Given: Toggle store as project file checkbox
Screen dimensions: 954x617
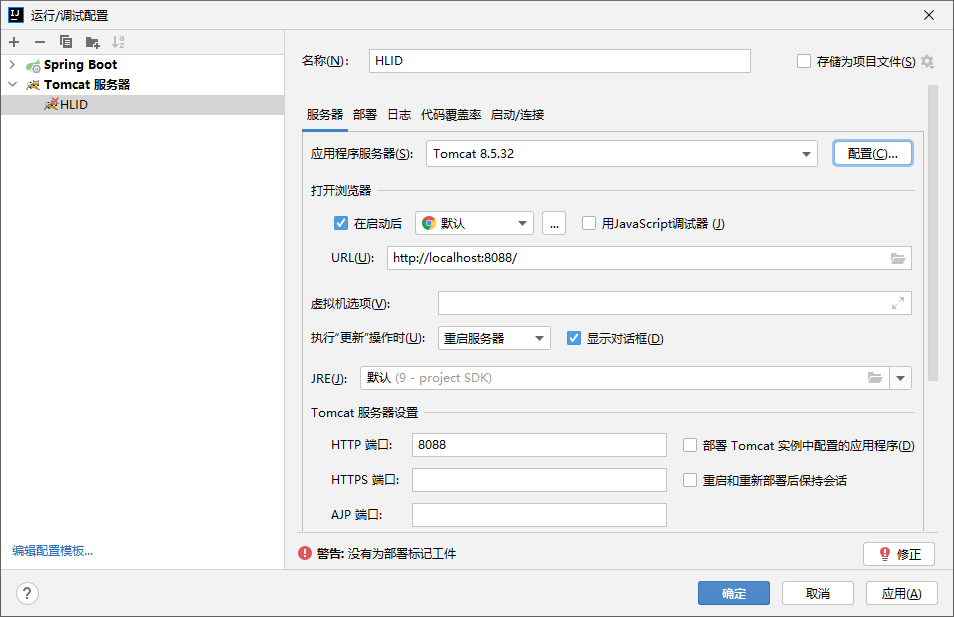Looking at the screenshot, I should point(804,61).
